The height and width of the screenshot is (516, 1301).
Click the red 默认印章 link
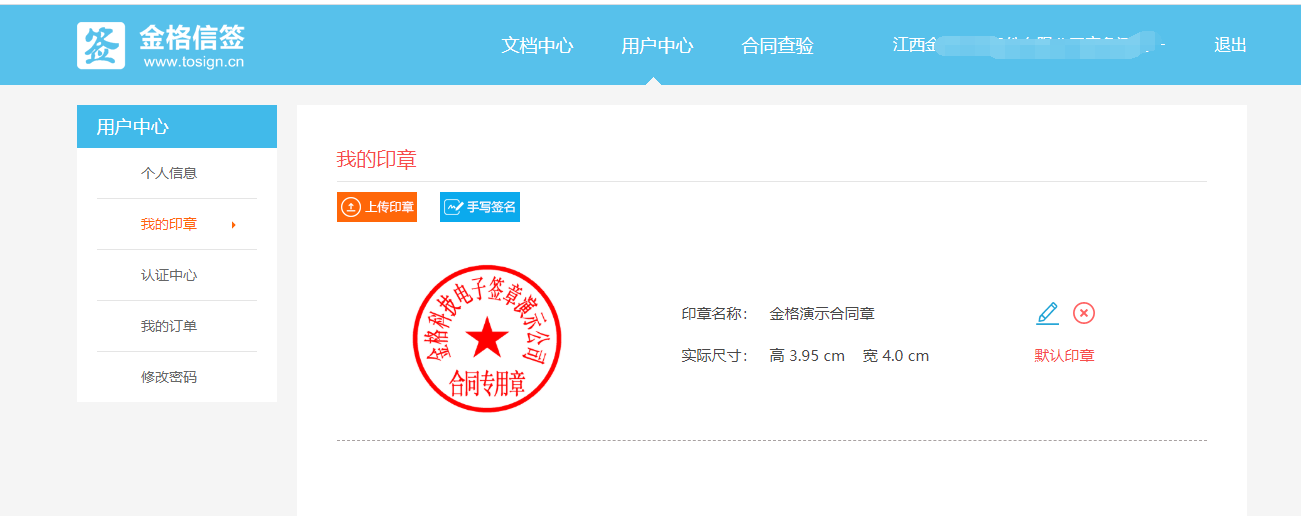(1064, 355)
